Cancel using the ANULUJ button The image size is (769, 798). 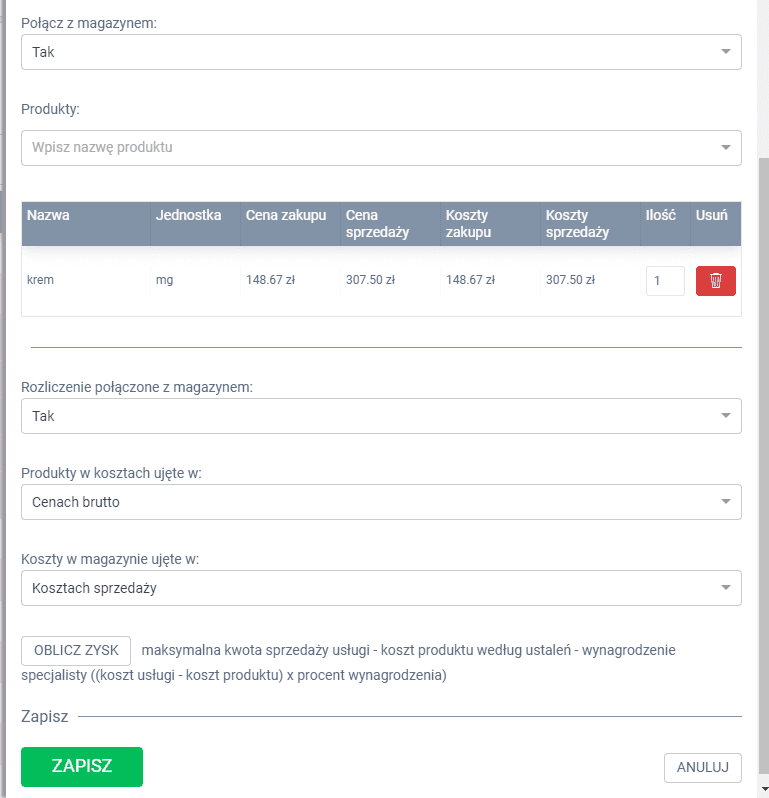702,767
